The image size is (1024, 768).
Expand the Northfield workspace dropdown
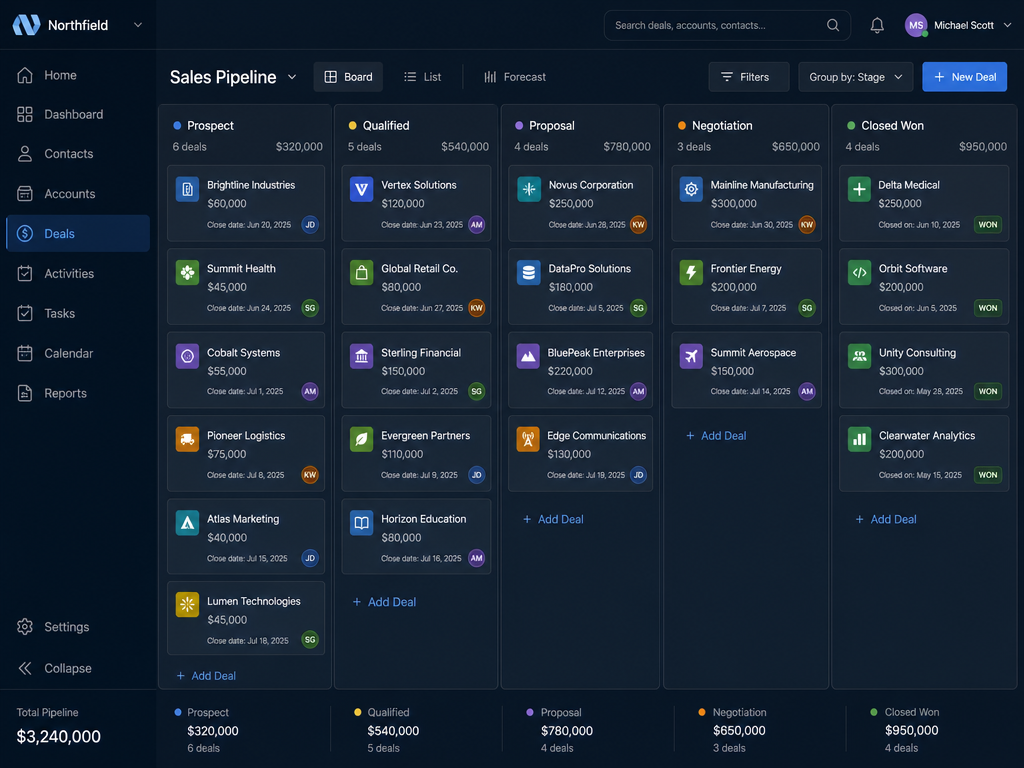[138, 25]
